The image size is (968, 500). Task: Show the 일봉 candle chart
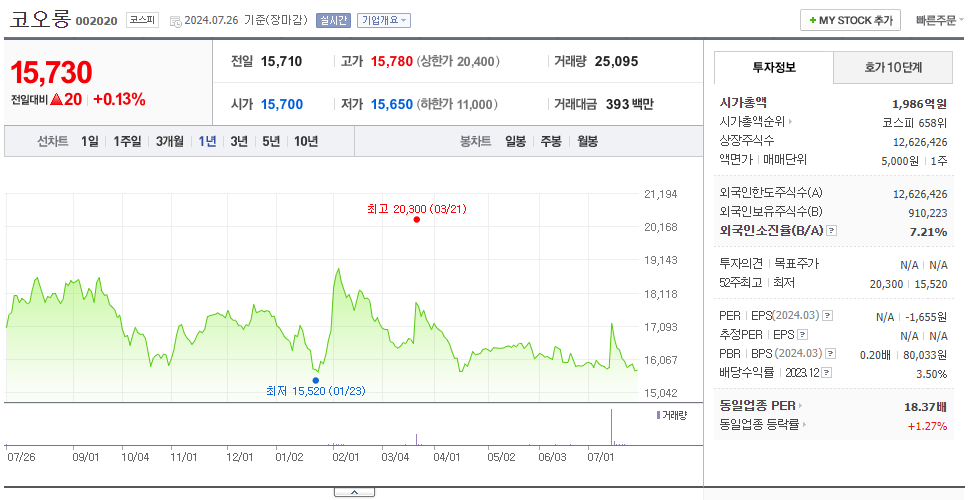(515, 141)
